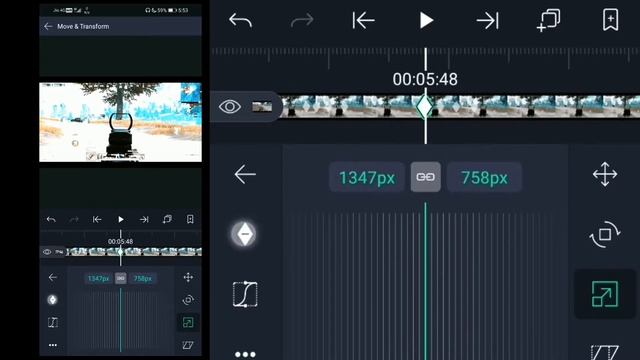Click the enlarged scale adjustment slider
Viewport: 640px width, 360px height.
[425, 282]
